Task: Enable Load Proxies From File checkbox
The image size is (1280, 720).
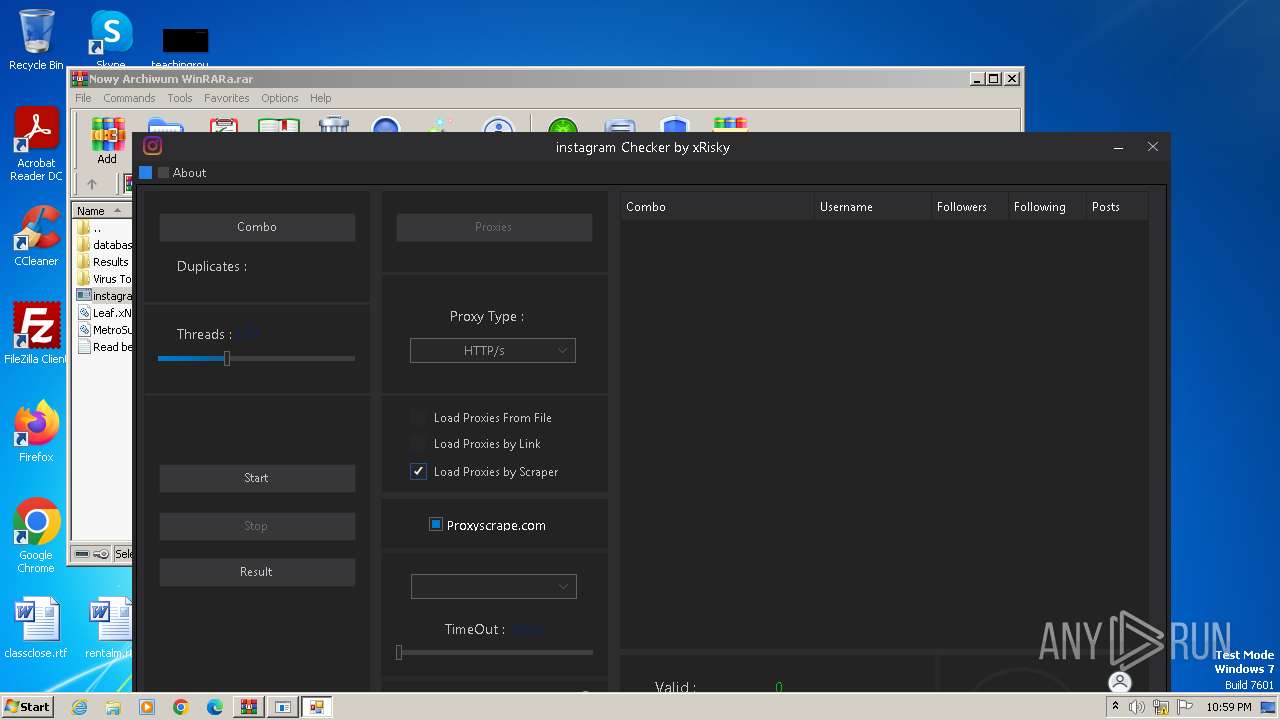Action: 418,418
